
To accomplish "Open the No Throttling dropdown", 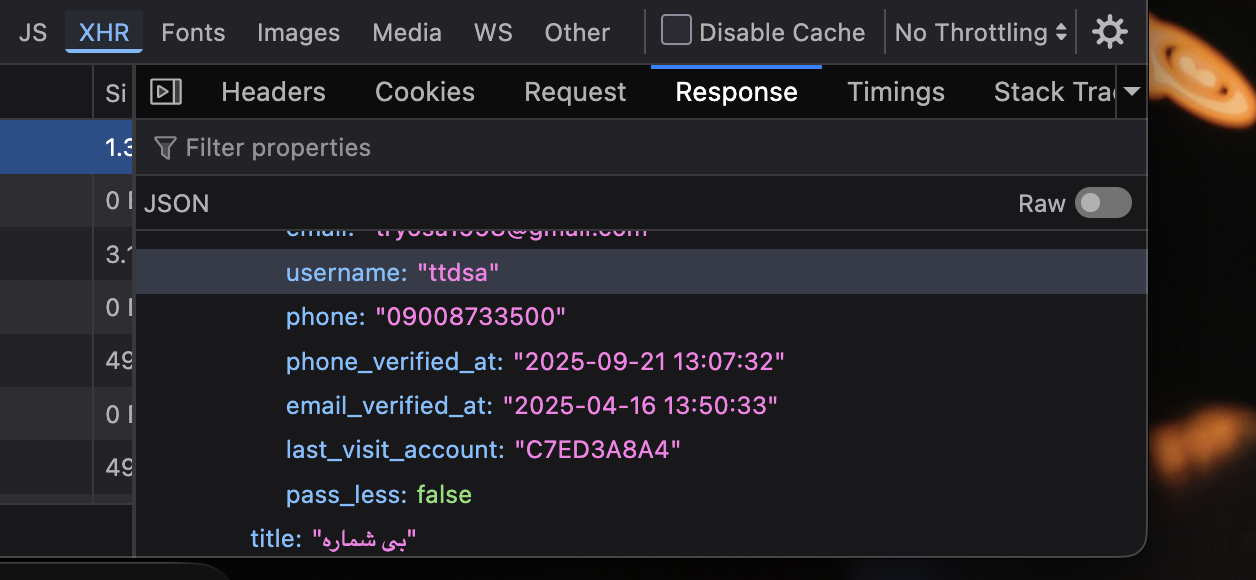I will point(982,32).
